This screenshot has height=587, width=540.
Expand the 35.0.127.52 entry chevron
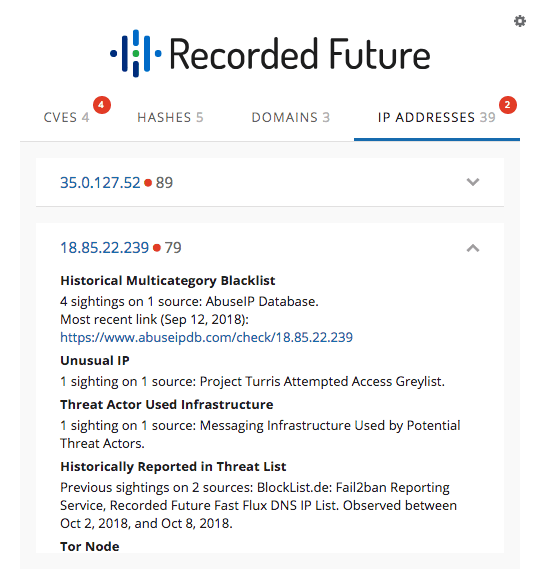tap(473, 182)
